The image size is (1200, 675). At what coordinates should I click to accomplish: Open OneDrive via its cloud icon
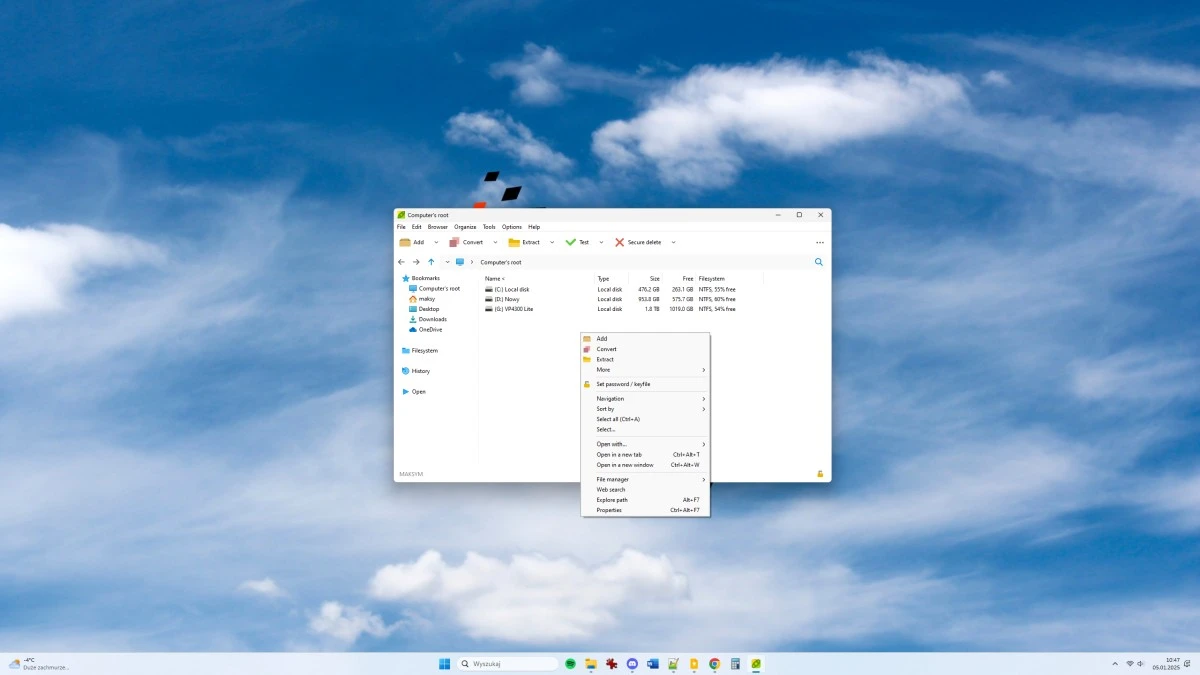413,329
